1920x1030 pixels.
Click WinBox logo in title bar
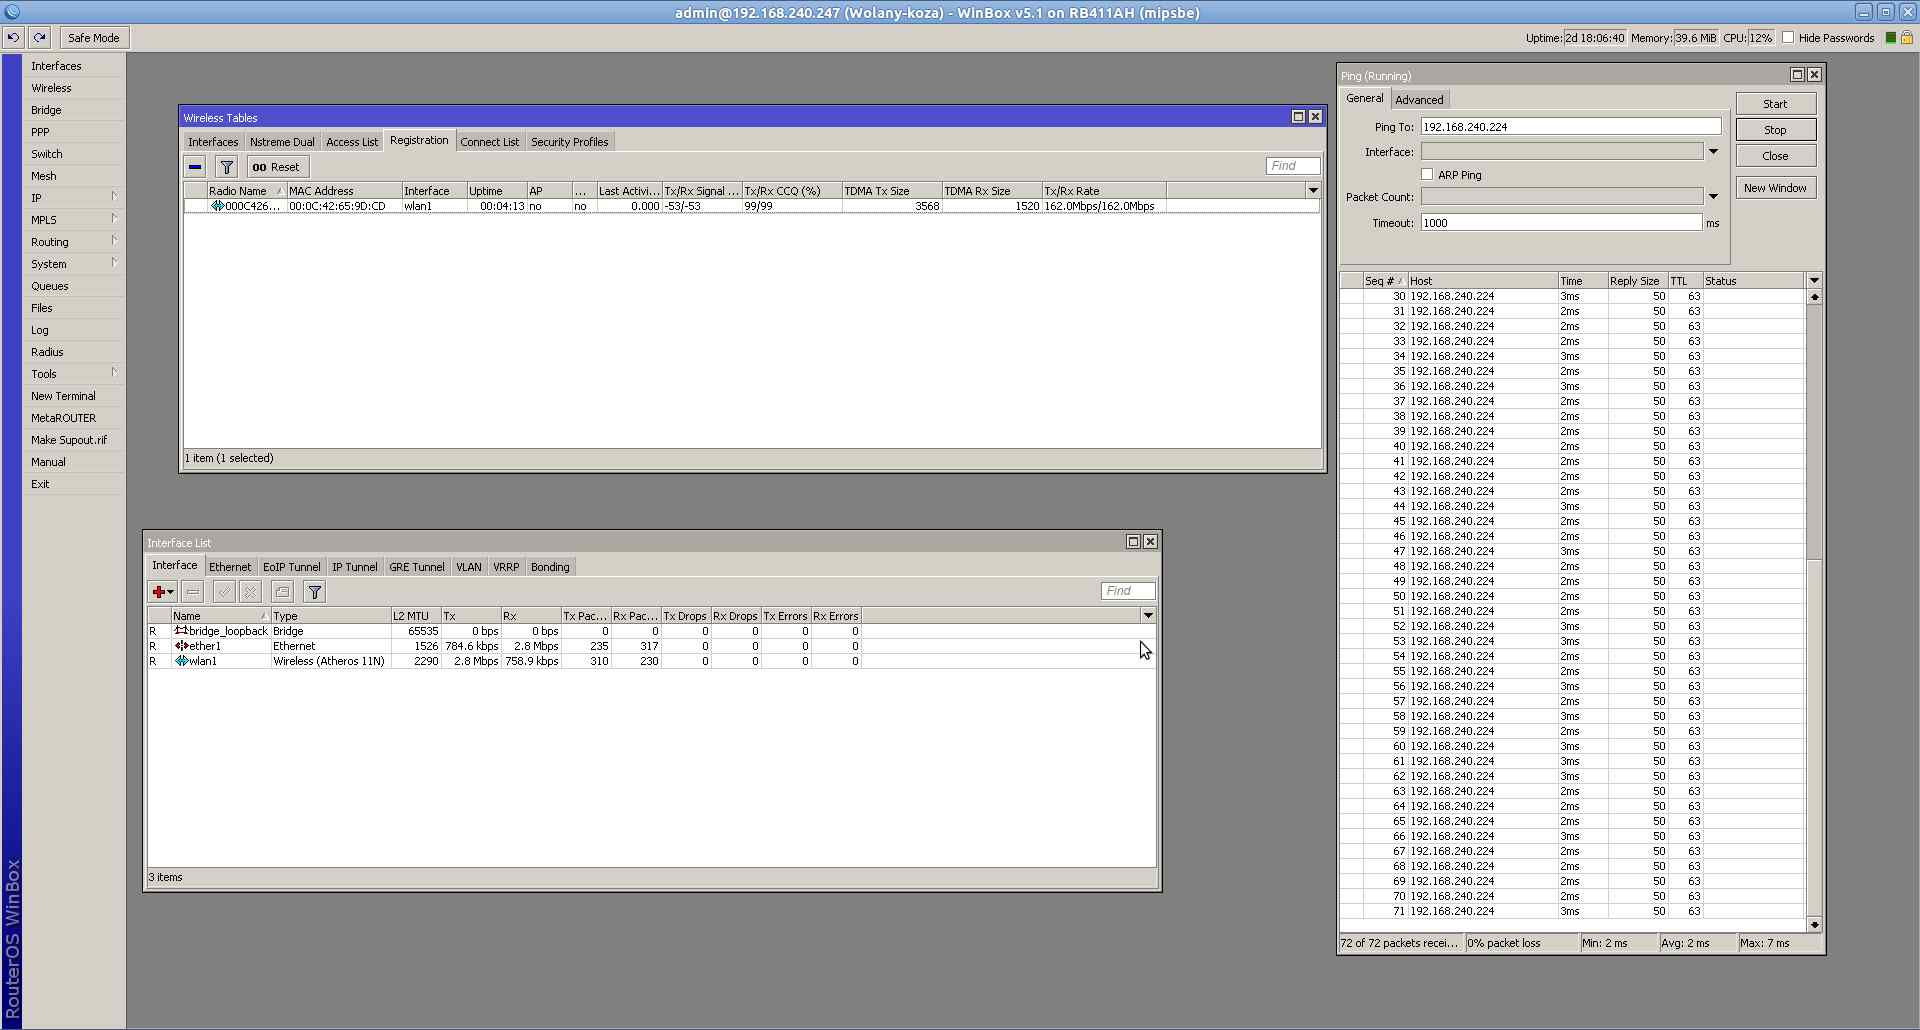tap(12, 12)
